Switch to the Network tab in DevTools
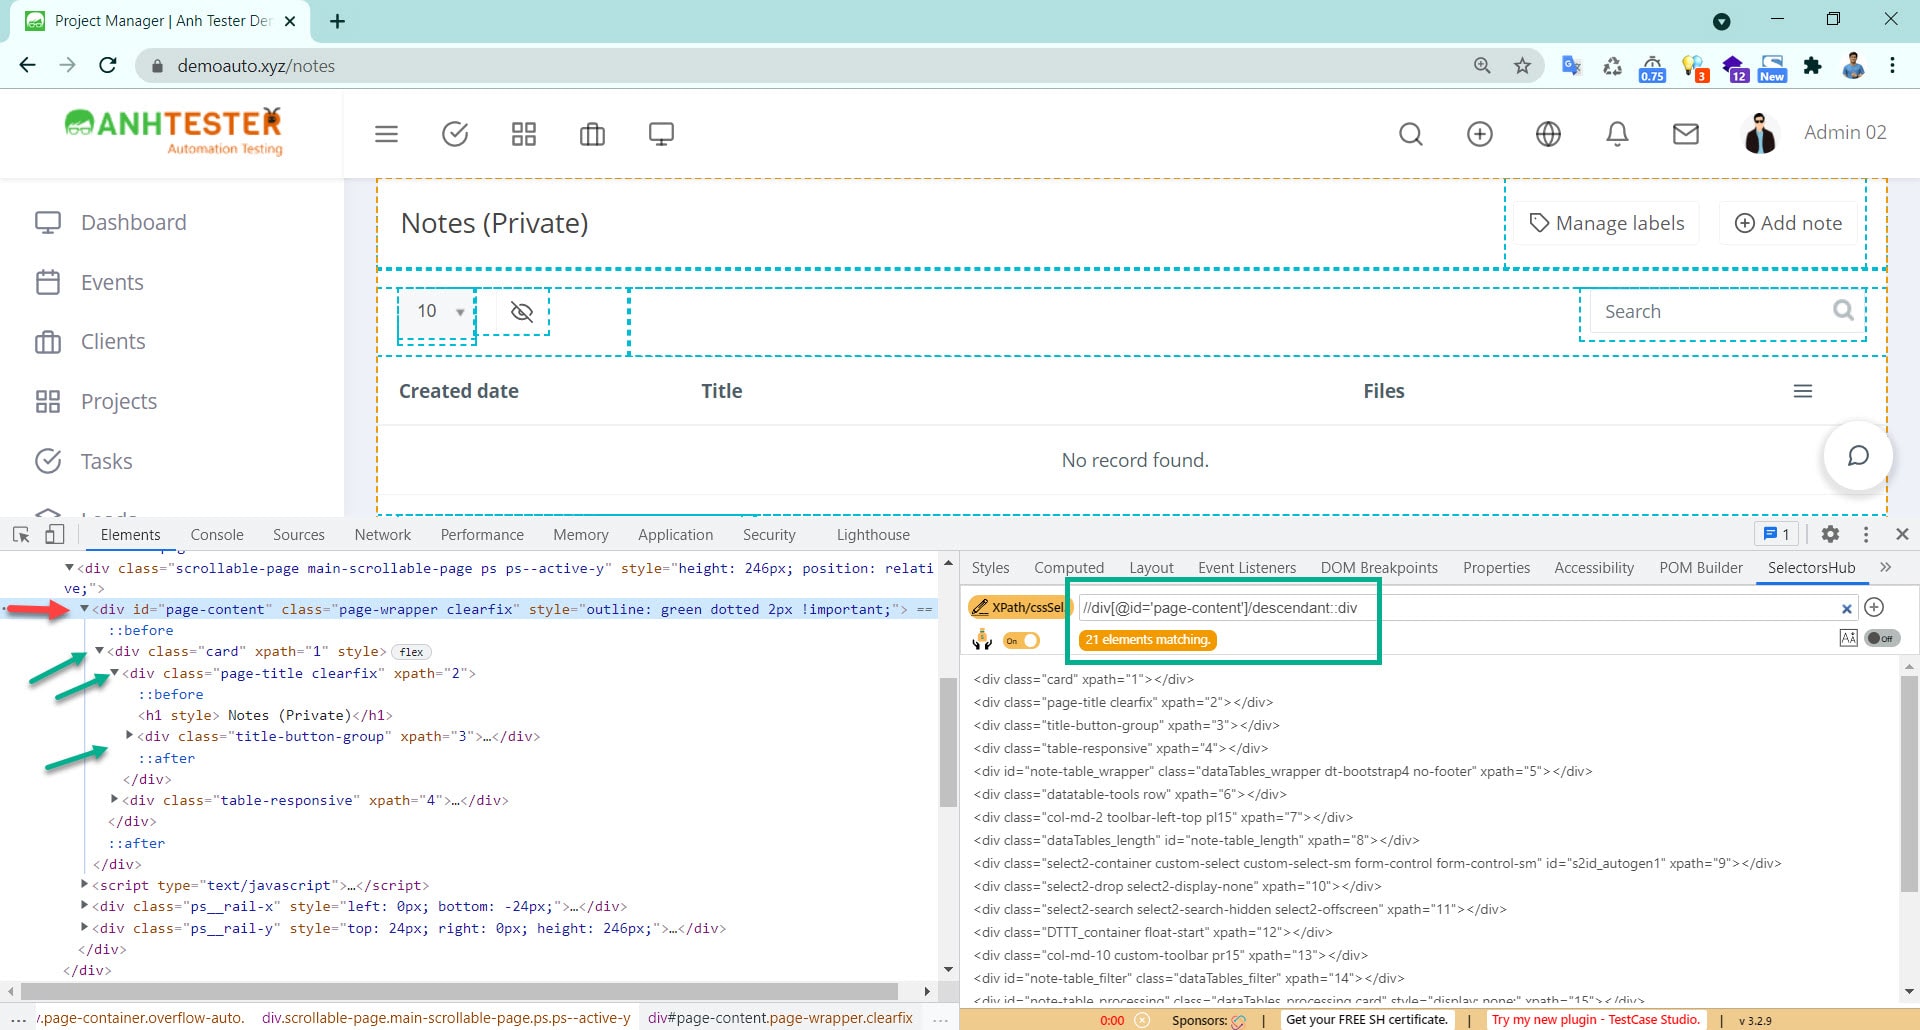Viewport: 1920px width, 1030px height. [x=383, y=535]
